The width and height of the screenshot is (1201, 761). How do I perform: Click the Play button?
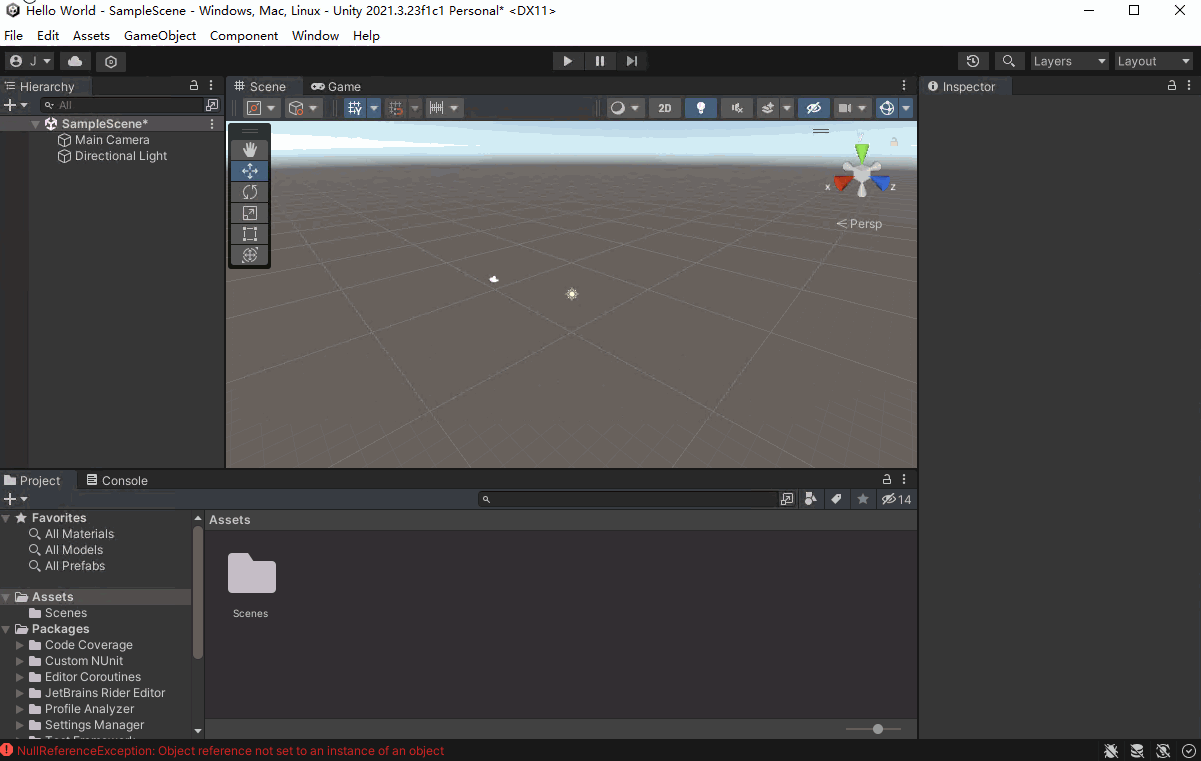tap(568, 61)
